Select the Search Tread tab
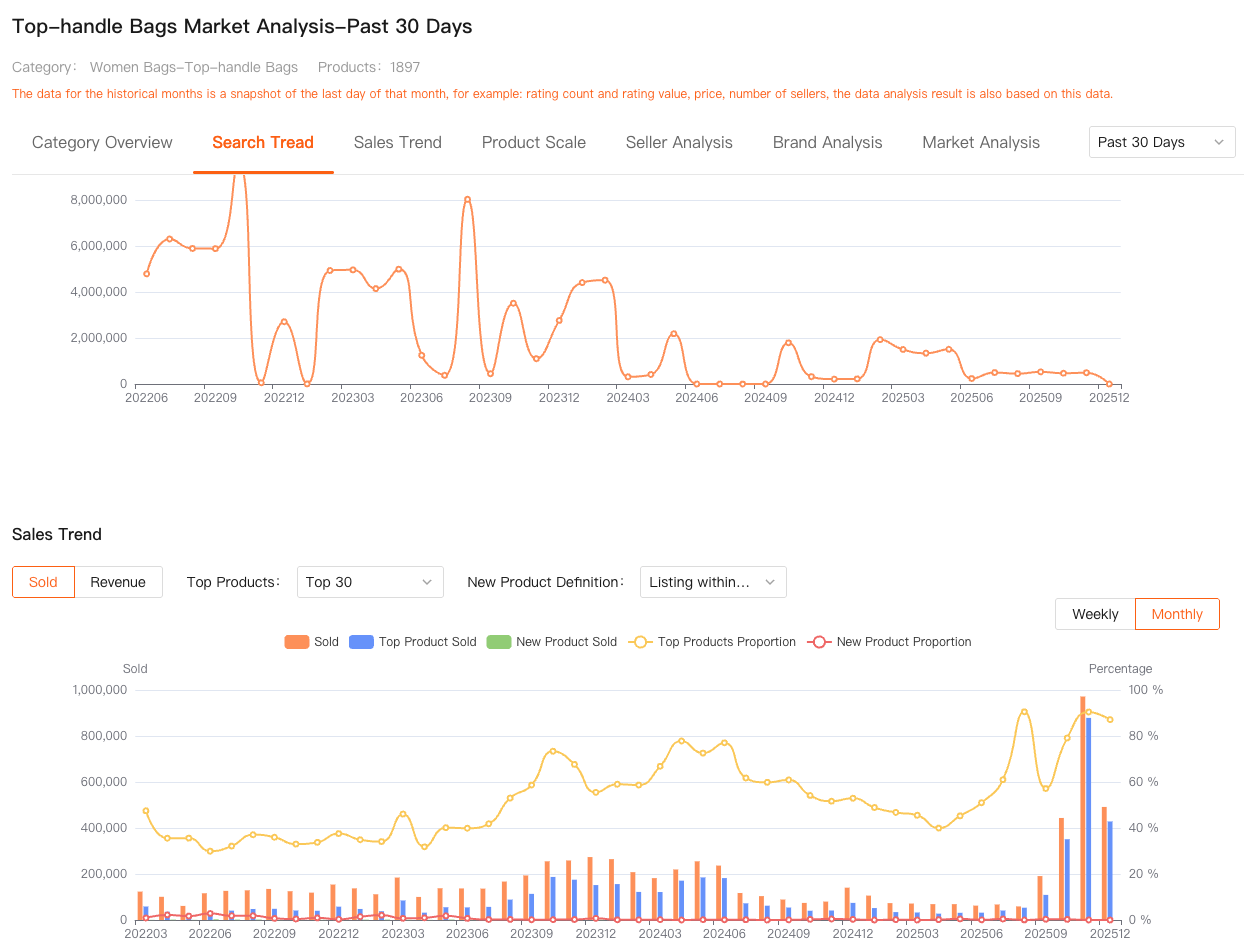This screenshot has height=946, width=1250. (x=263, y=143)
